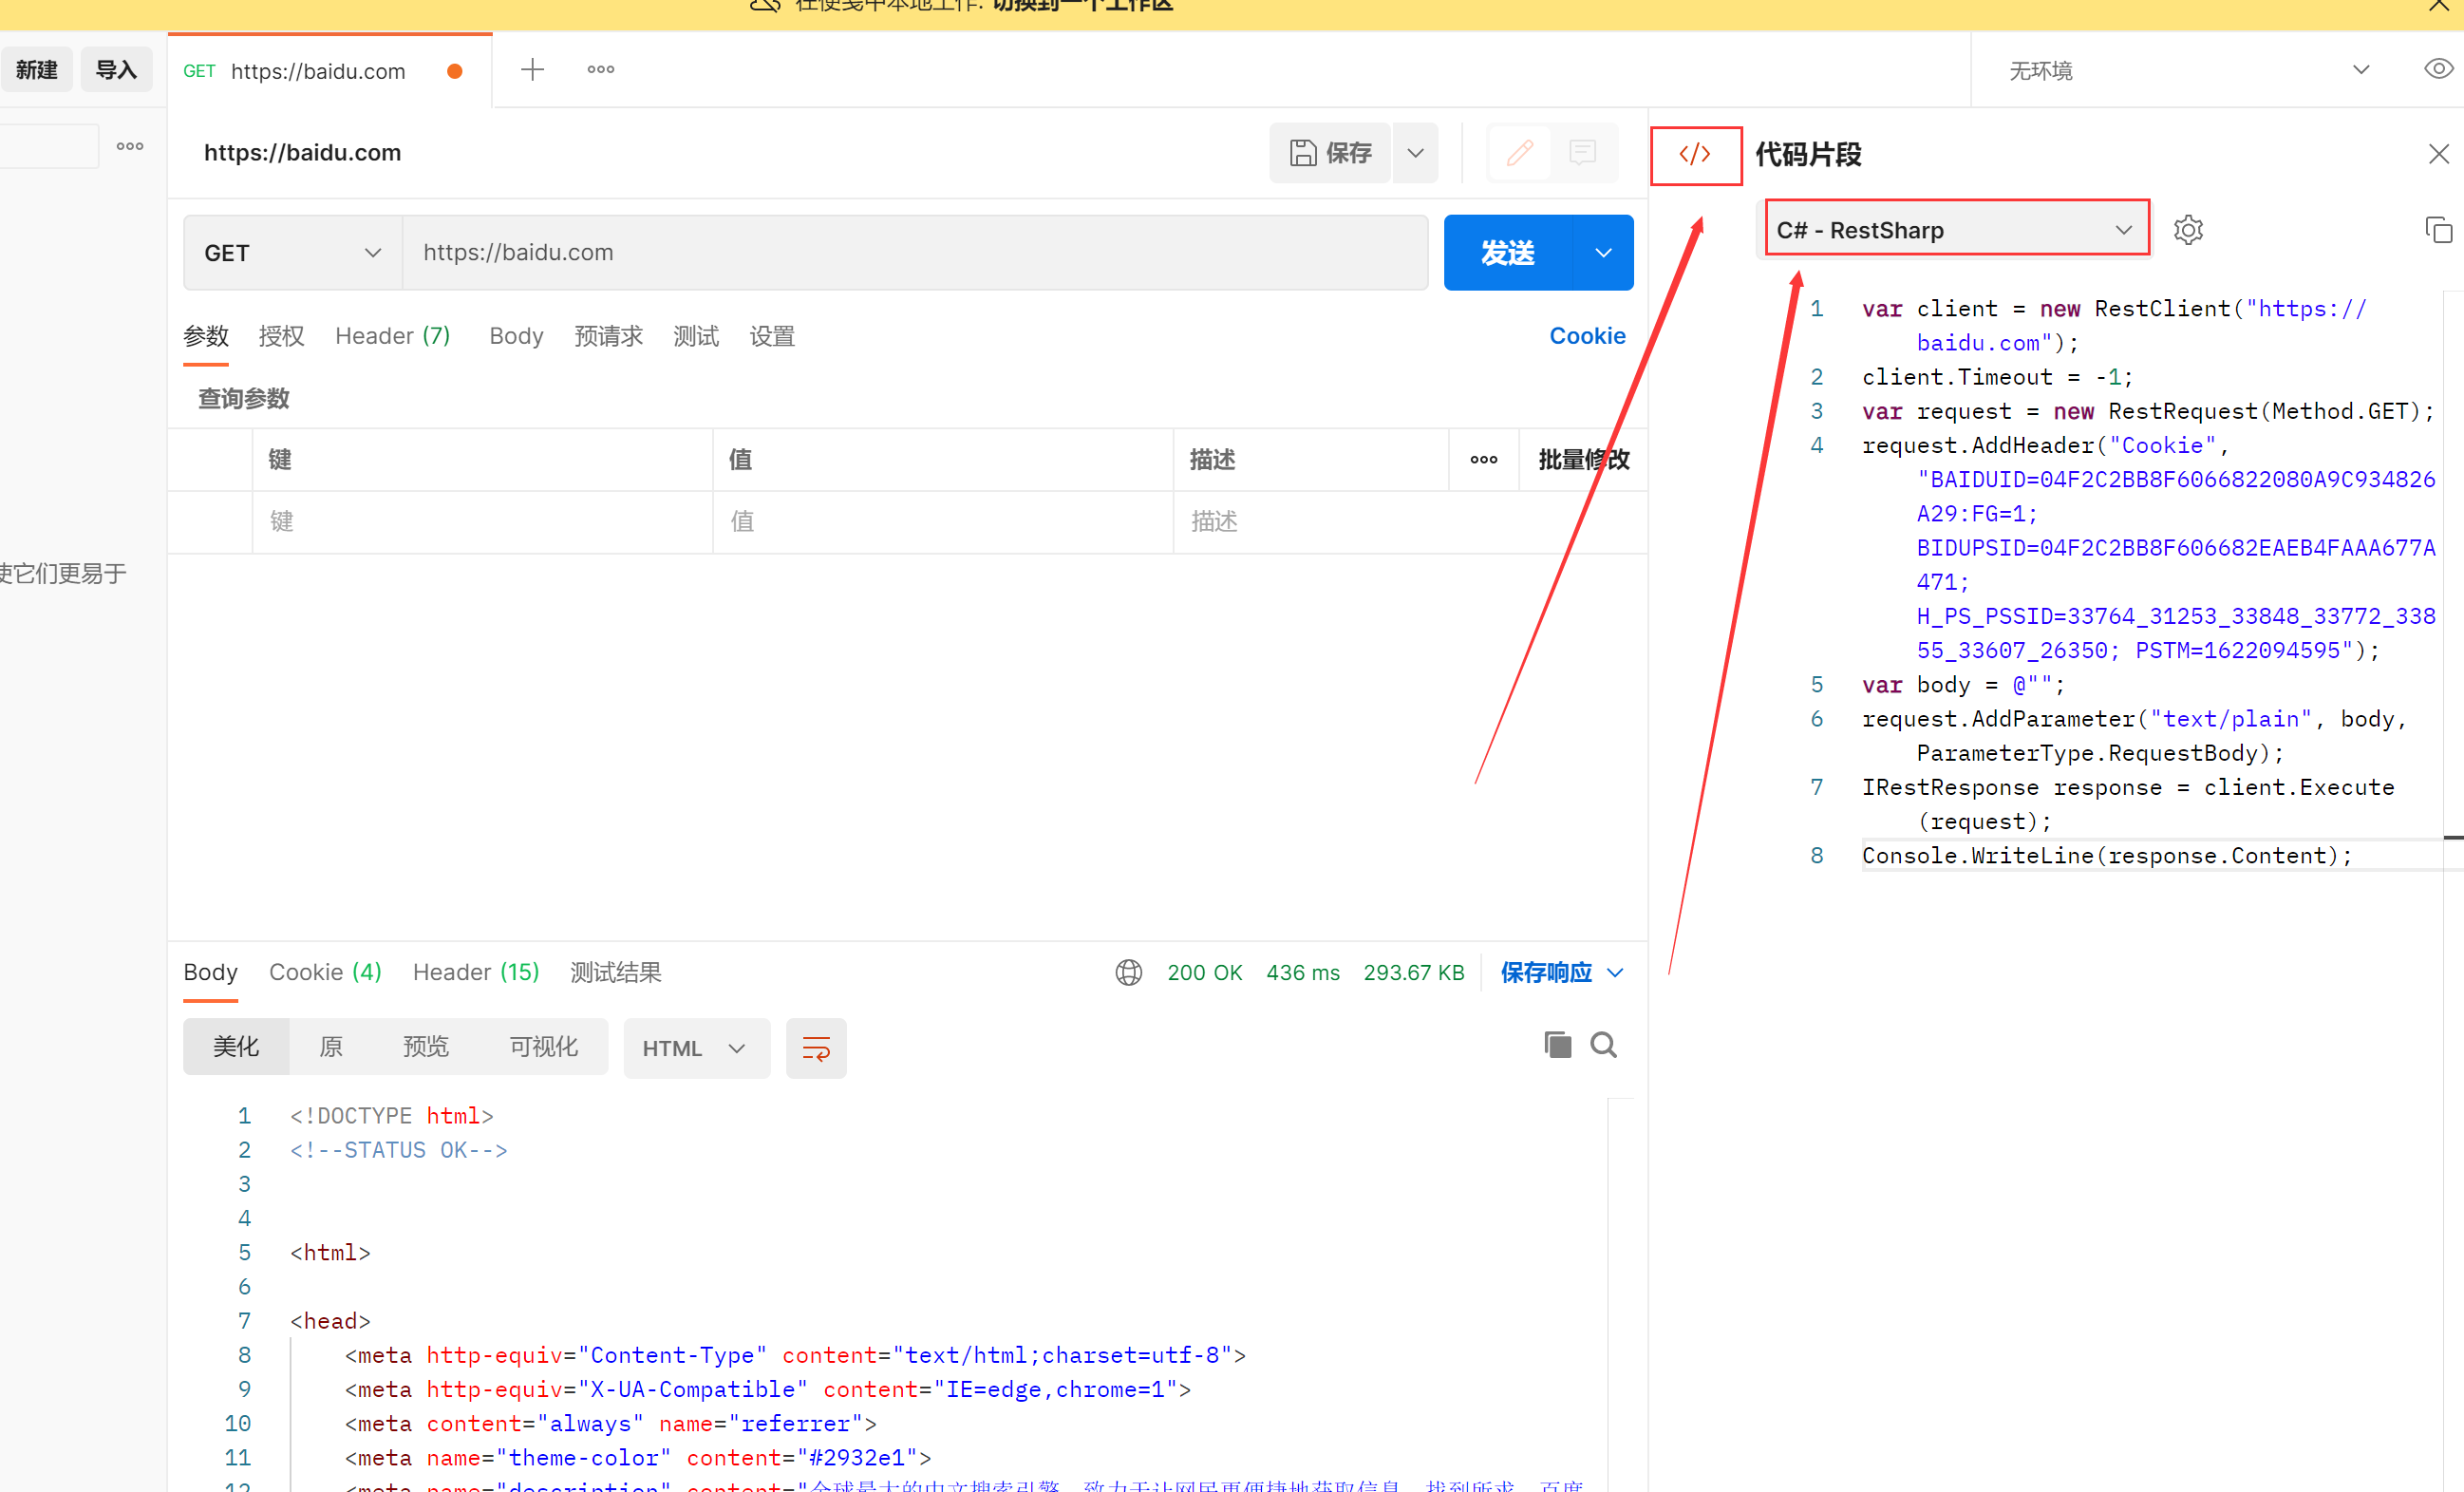
Task: Open the response Cookie (4) tab
Action: point(325,972)
